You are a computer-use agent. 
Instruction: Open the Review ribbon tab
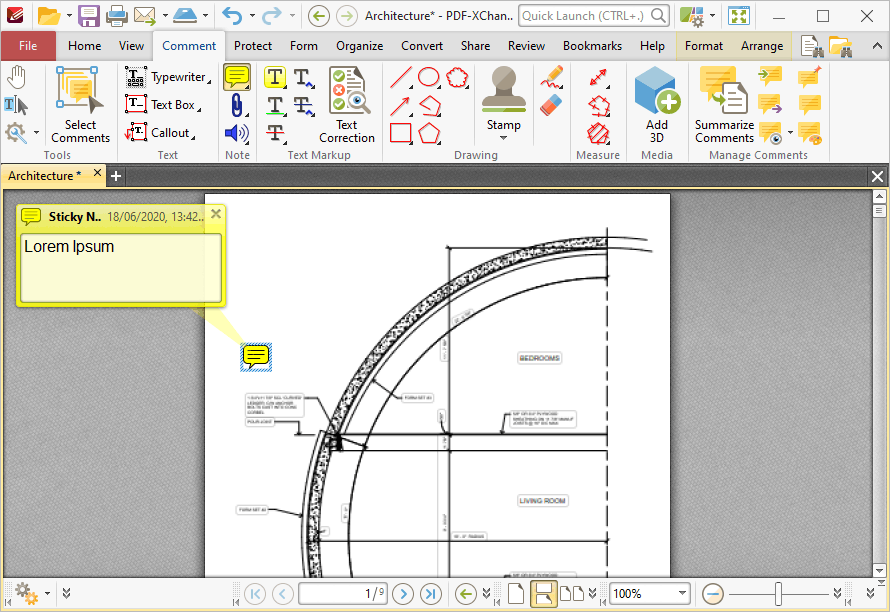pyautogui.click(x=526, y=46)
